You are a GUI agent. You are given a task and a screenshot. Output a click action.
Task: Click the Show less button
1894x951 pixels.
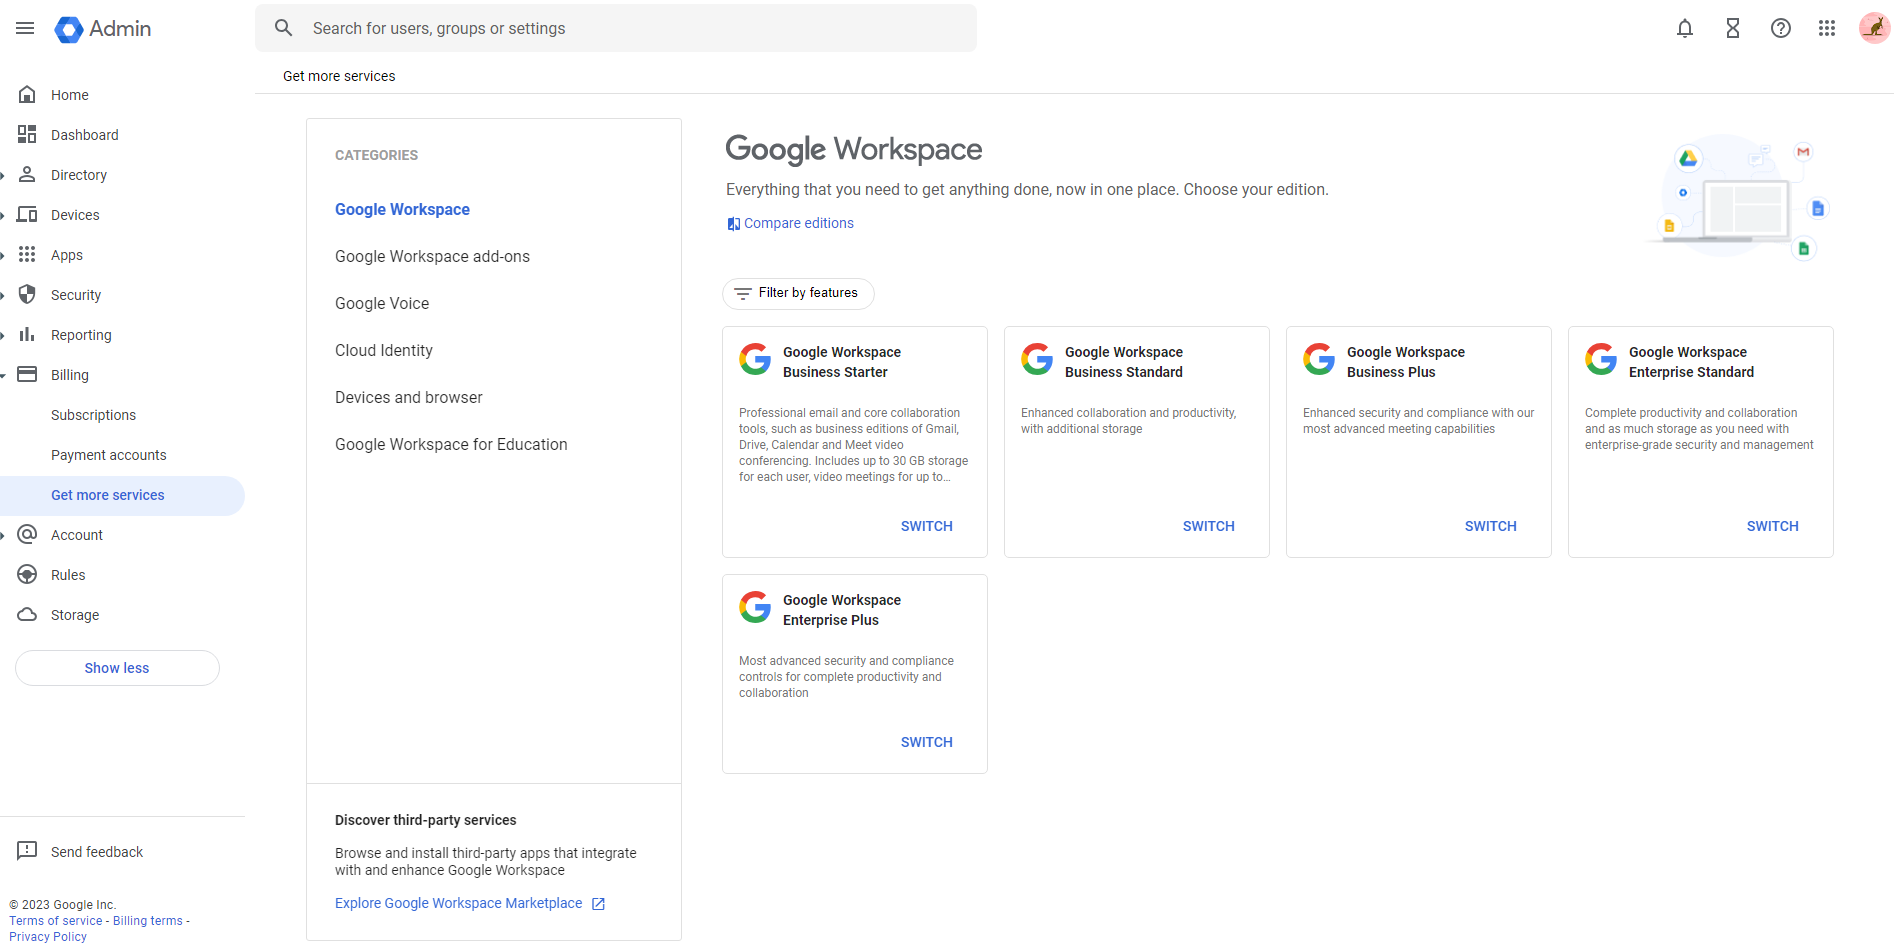coord(117,668)
